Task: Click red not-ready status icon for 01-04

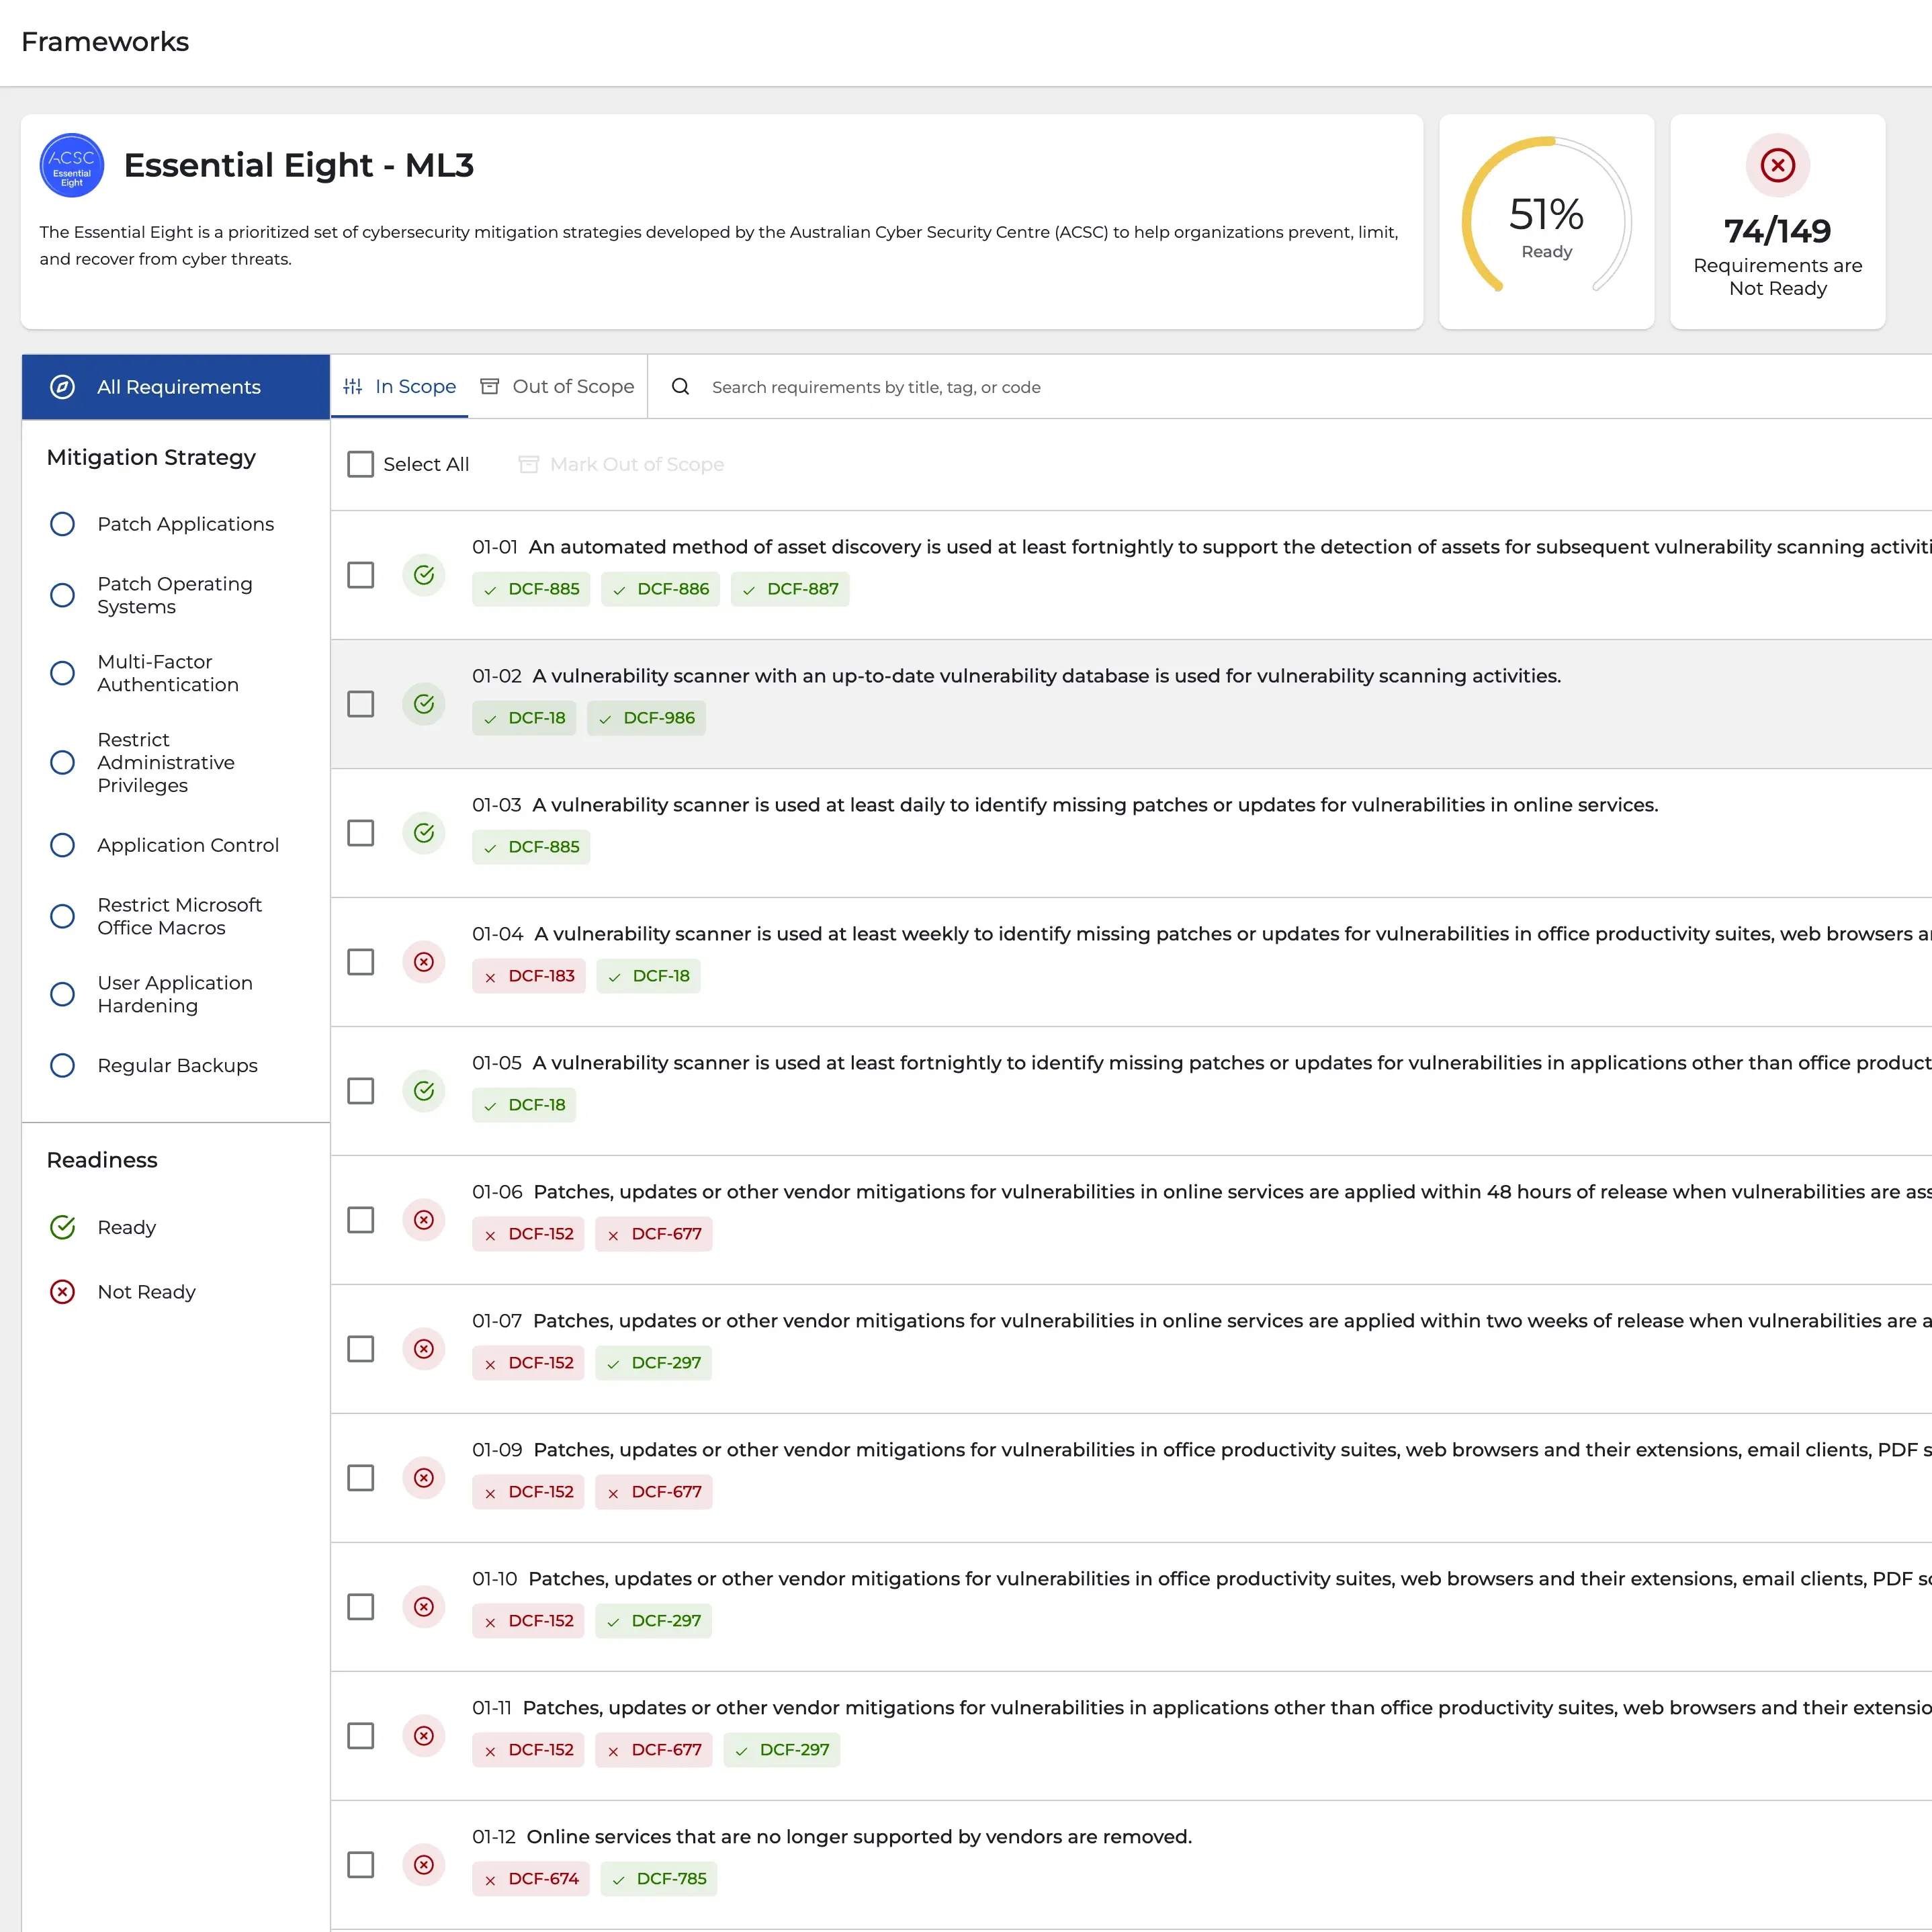Action: coord(424,962)
